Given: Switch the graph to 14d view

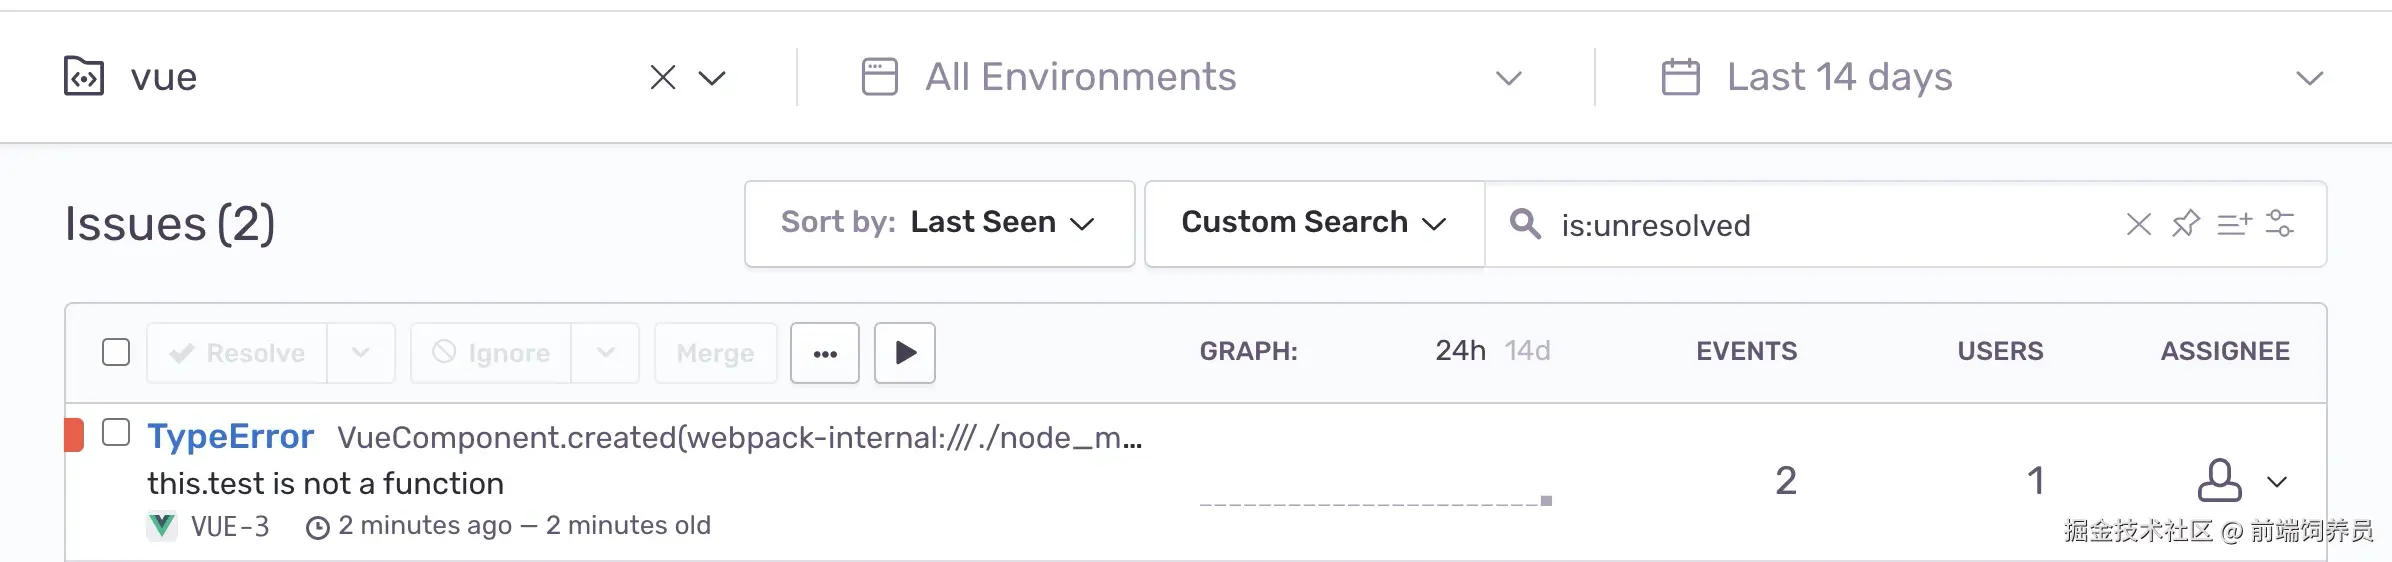Looking at the screenshot, I should tap(1527, 351).
